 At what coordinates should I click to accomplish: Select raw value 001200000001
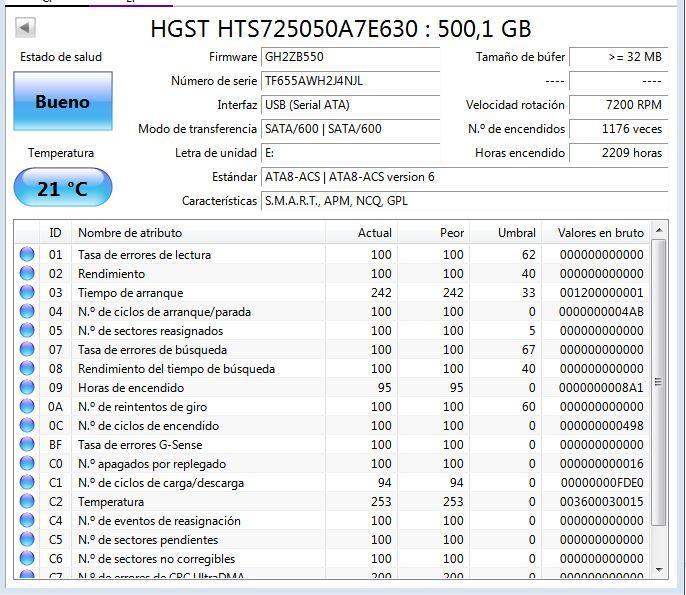click(602, 293)
